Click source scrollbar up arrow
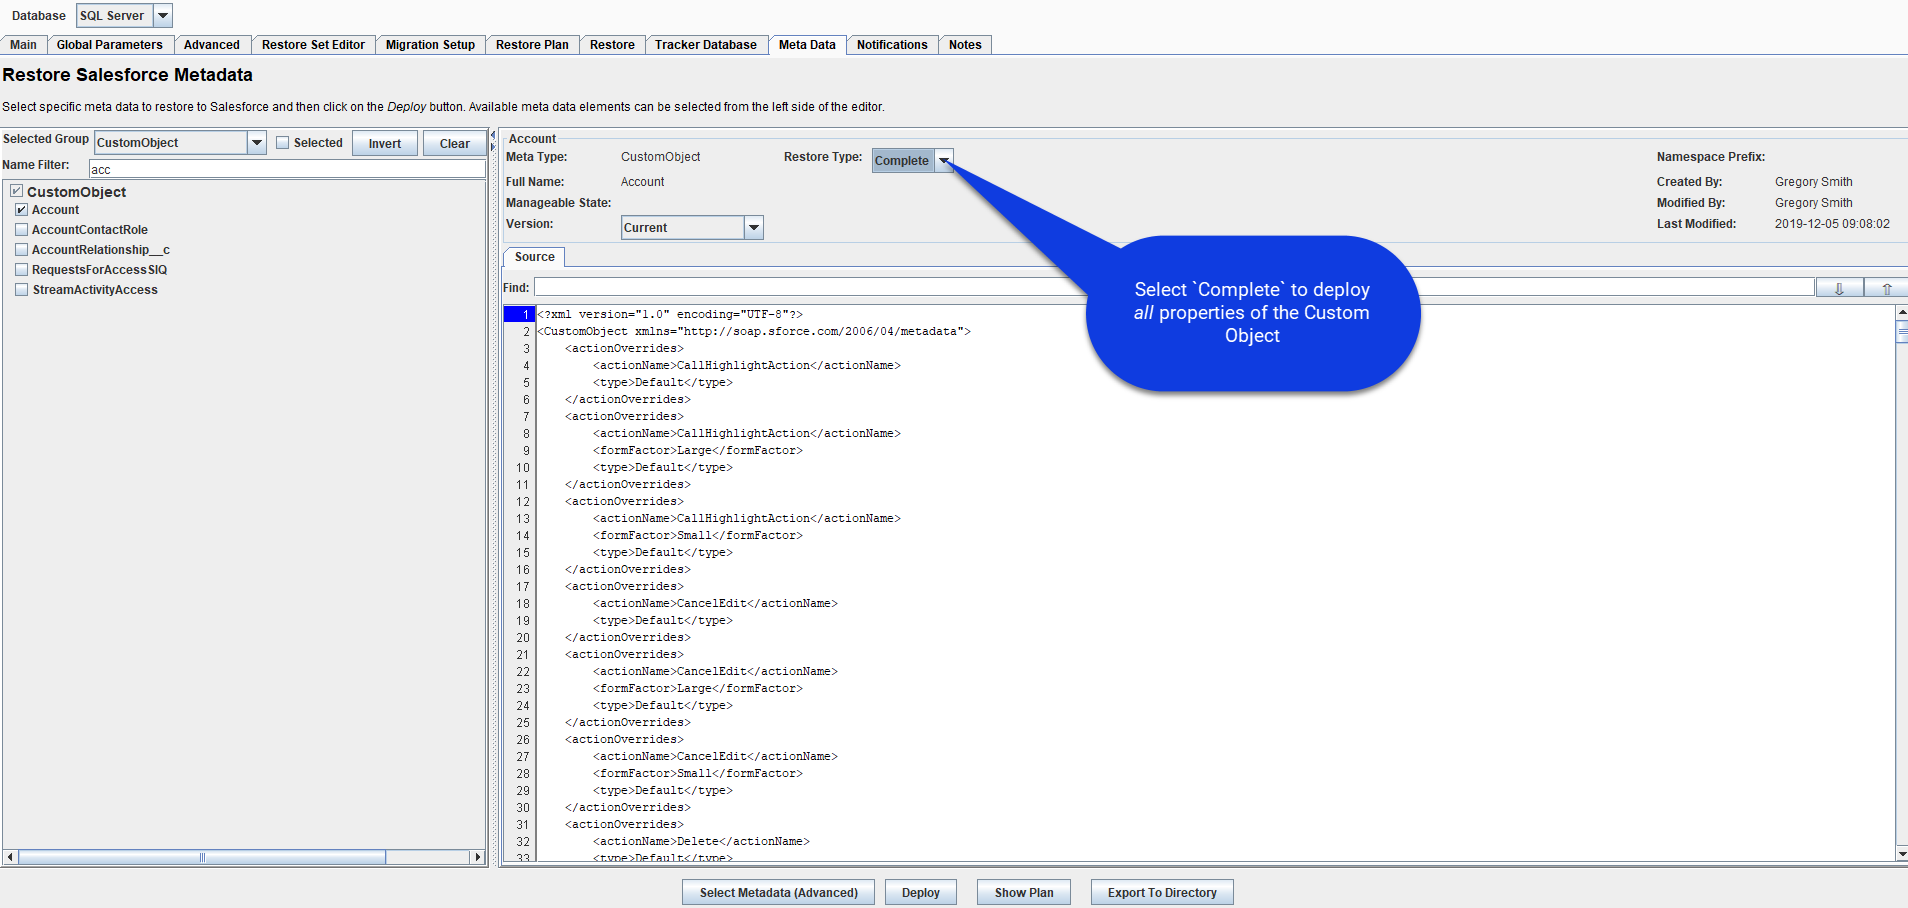Viewport: 1908px width, 908px height. coord(1901,313)
